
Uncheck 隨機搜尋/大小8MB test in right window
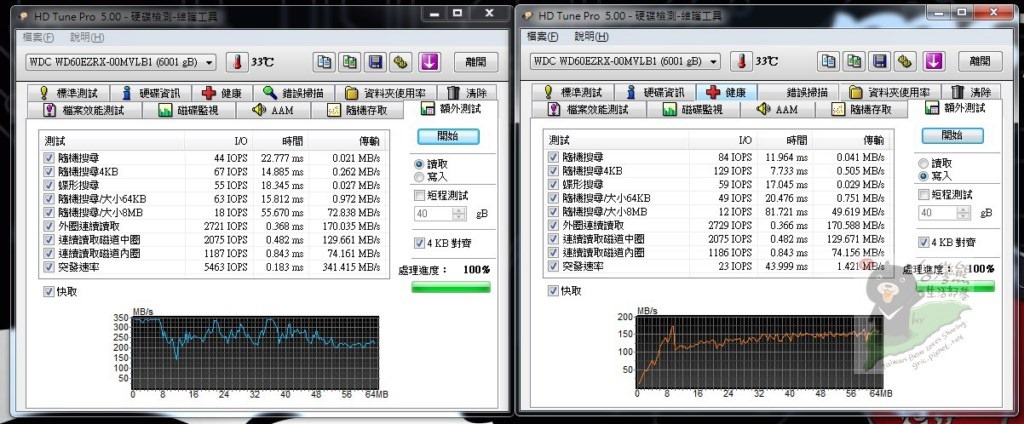point(553,212)
